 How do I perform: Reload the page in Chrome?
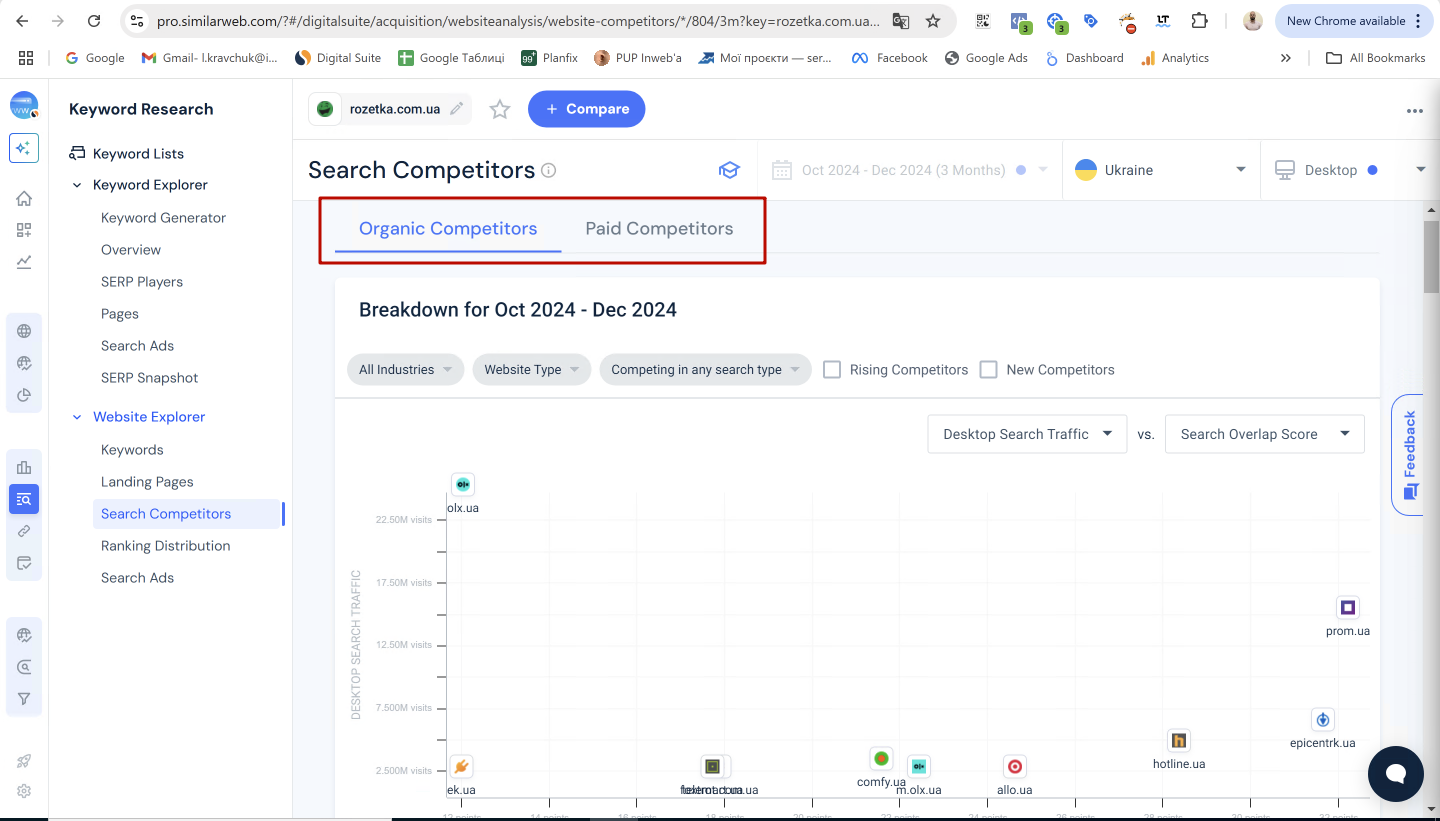coord(94,21)
